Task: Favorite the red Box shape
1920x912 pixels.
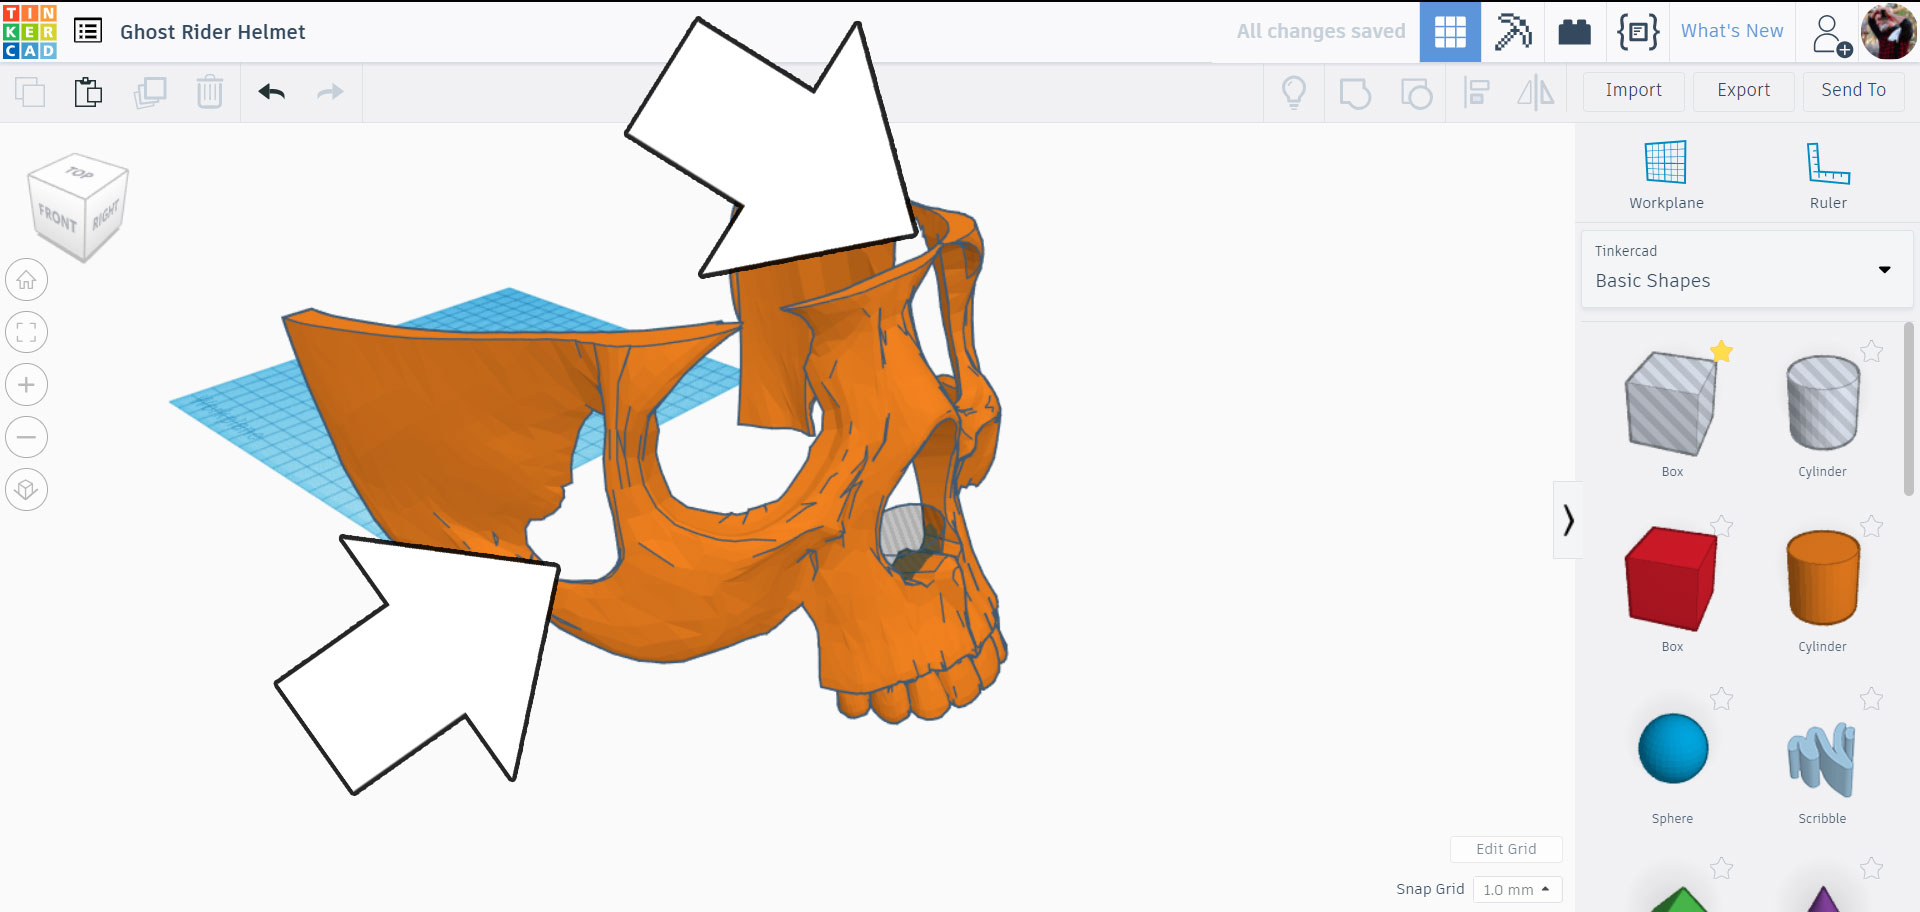Action: (x=1721, y=526)
